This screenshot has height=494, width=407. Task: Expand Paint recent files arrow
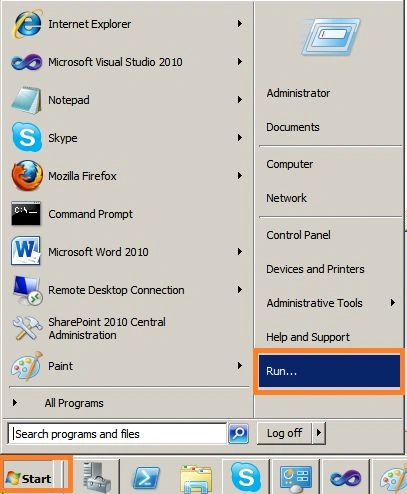click(240, 366)
